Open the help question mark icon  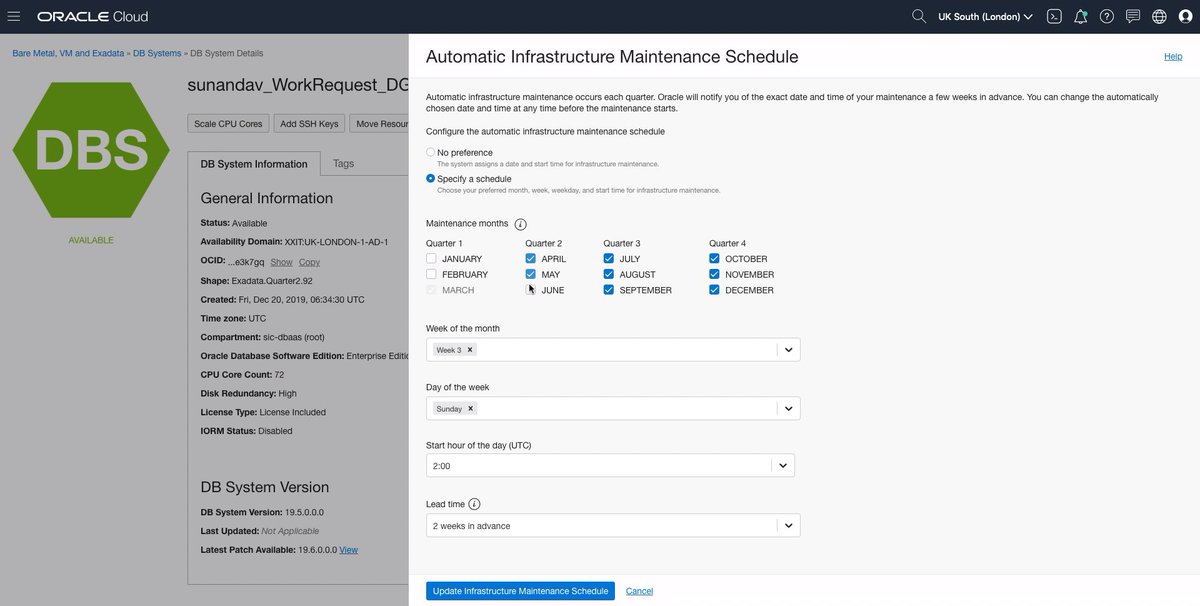point(1107,16)
